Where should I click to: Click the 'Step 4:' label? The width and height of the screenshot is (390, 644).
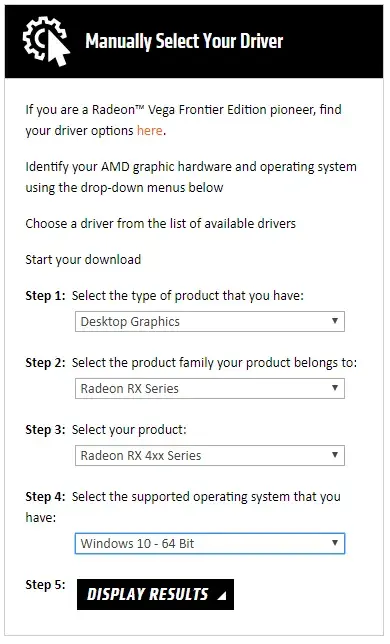tap(45, 497)
